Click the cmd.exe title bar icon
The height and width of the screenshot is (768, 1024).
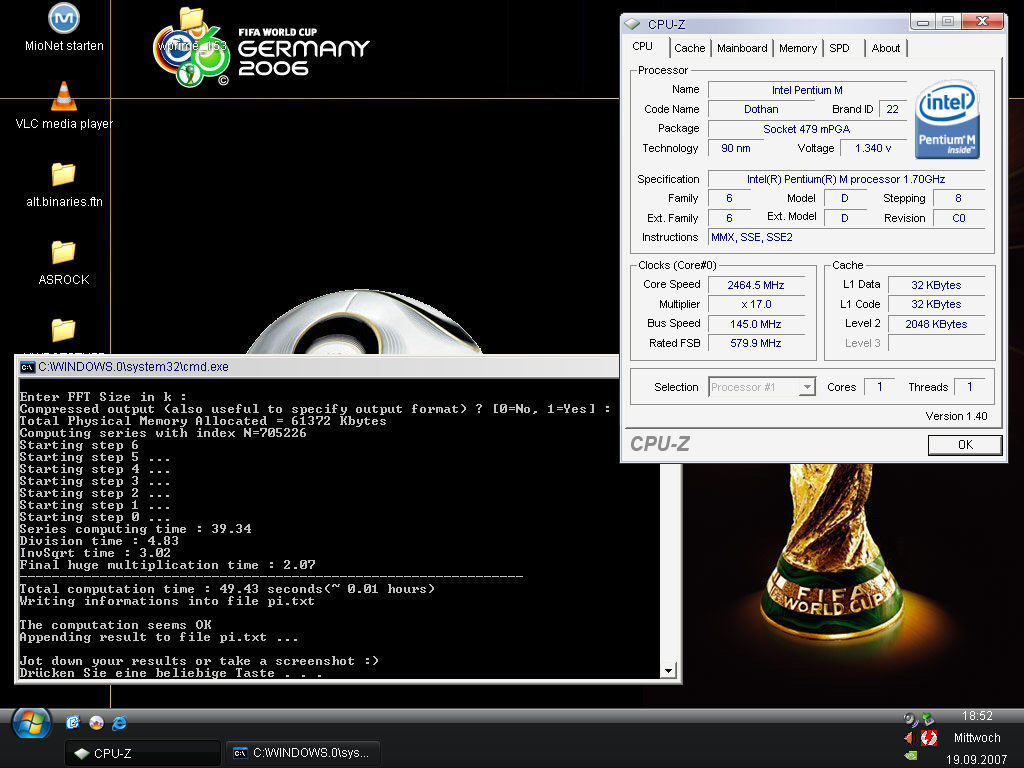click(27, 367)
